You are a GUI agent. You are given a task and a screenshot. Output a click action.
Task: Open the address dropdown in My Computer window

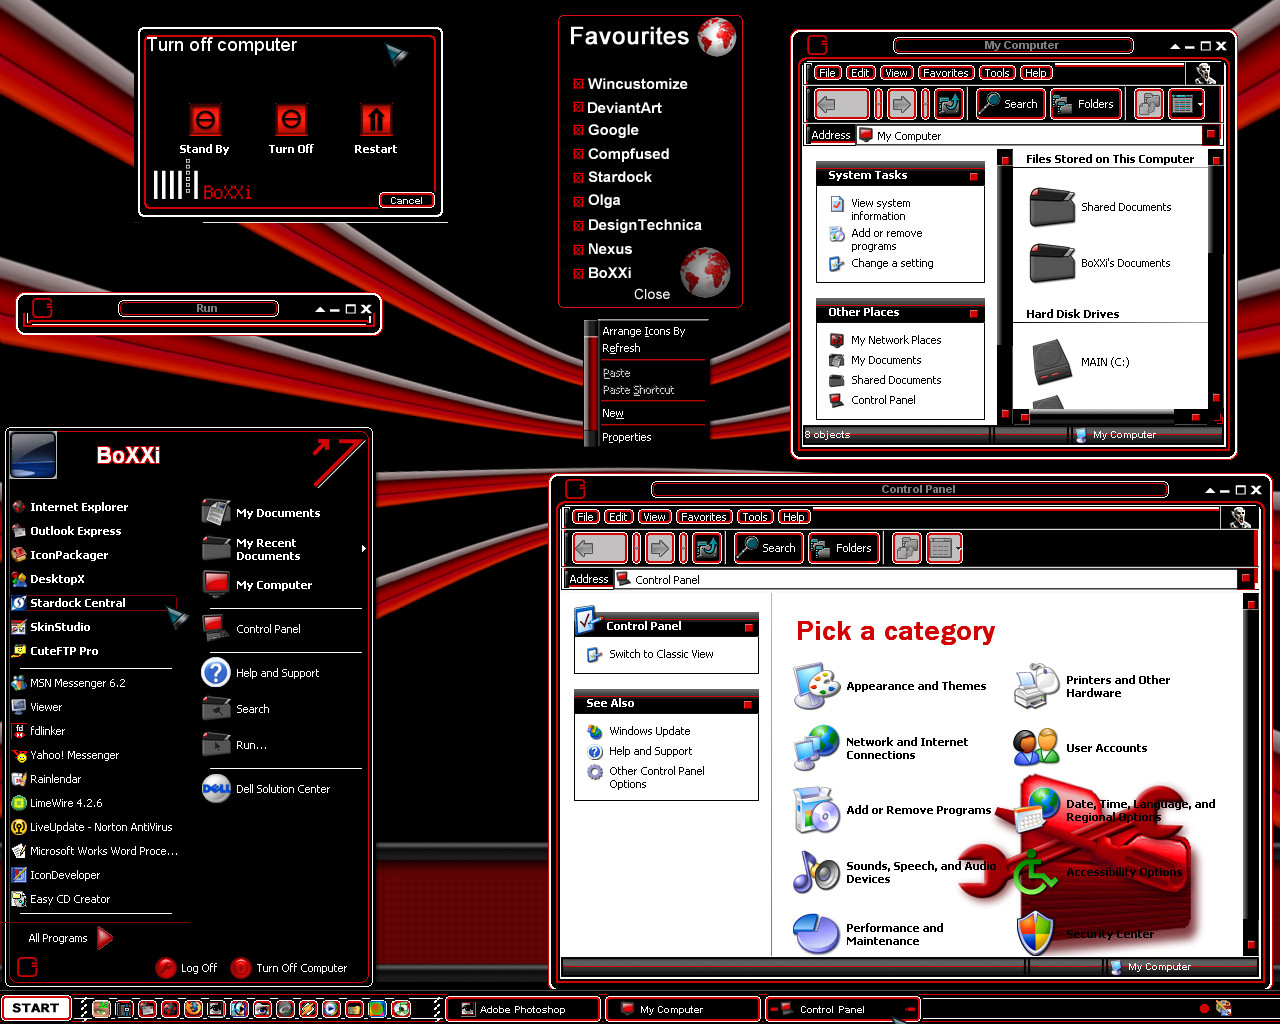point(1210,134)
